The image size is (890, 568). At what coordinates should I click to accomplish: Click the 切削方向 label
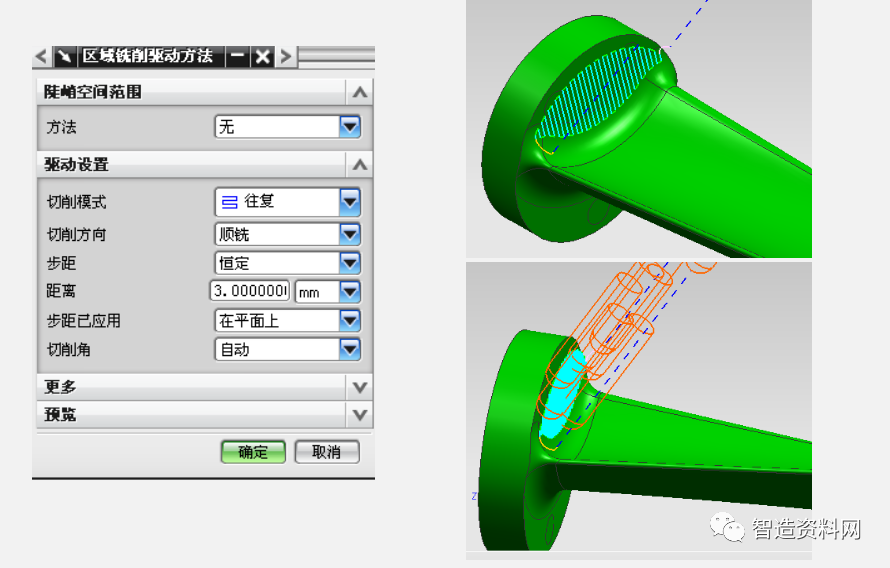77,234
